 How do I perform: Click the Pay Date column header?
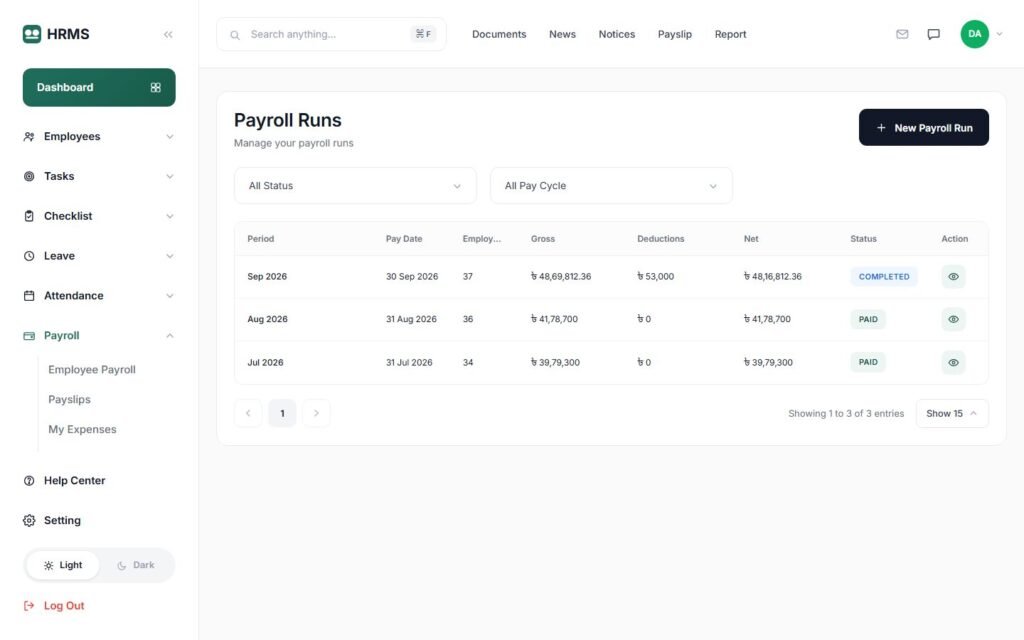(404, 239)
